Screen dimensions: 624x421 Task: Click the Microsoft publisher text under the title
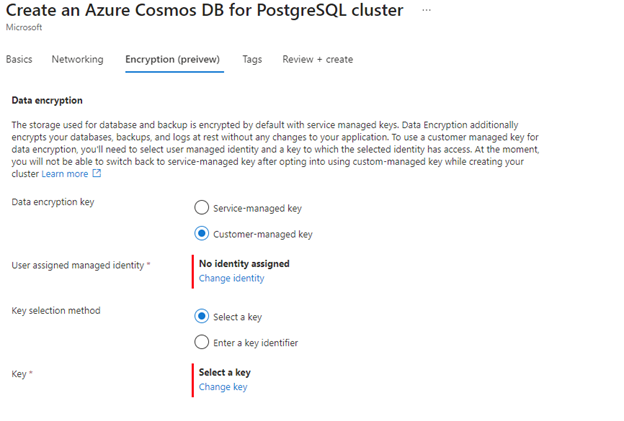coord(24,27)
